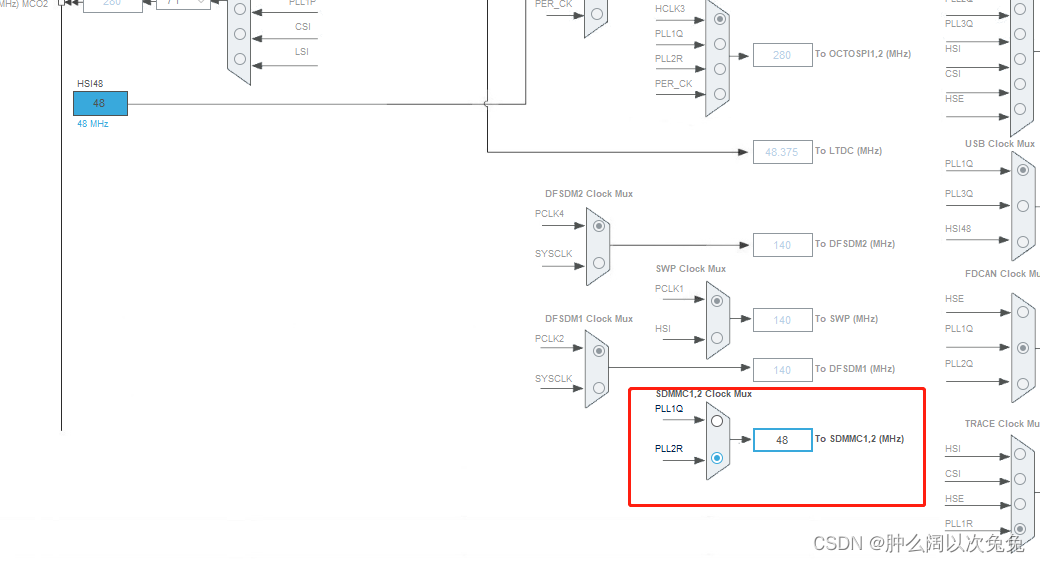Click the 'To LTDC (MHz)' label

coord(848,151)
